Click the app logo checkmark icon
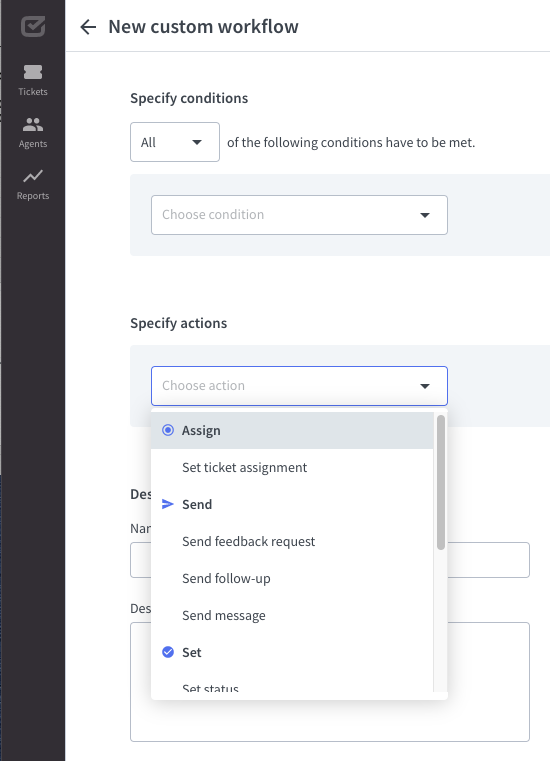550x761 pixels. click(33, 26)
